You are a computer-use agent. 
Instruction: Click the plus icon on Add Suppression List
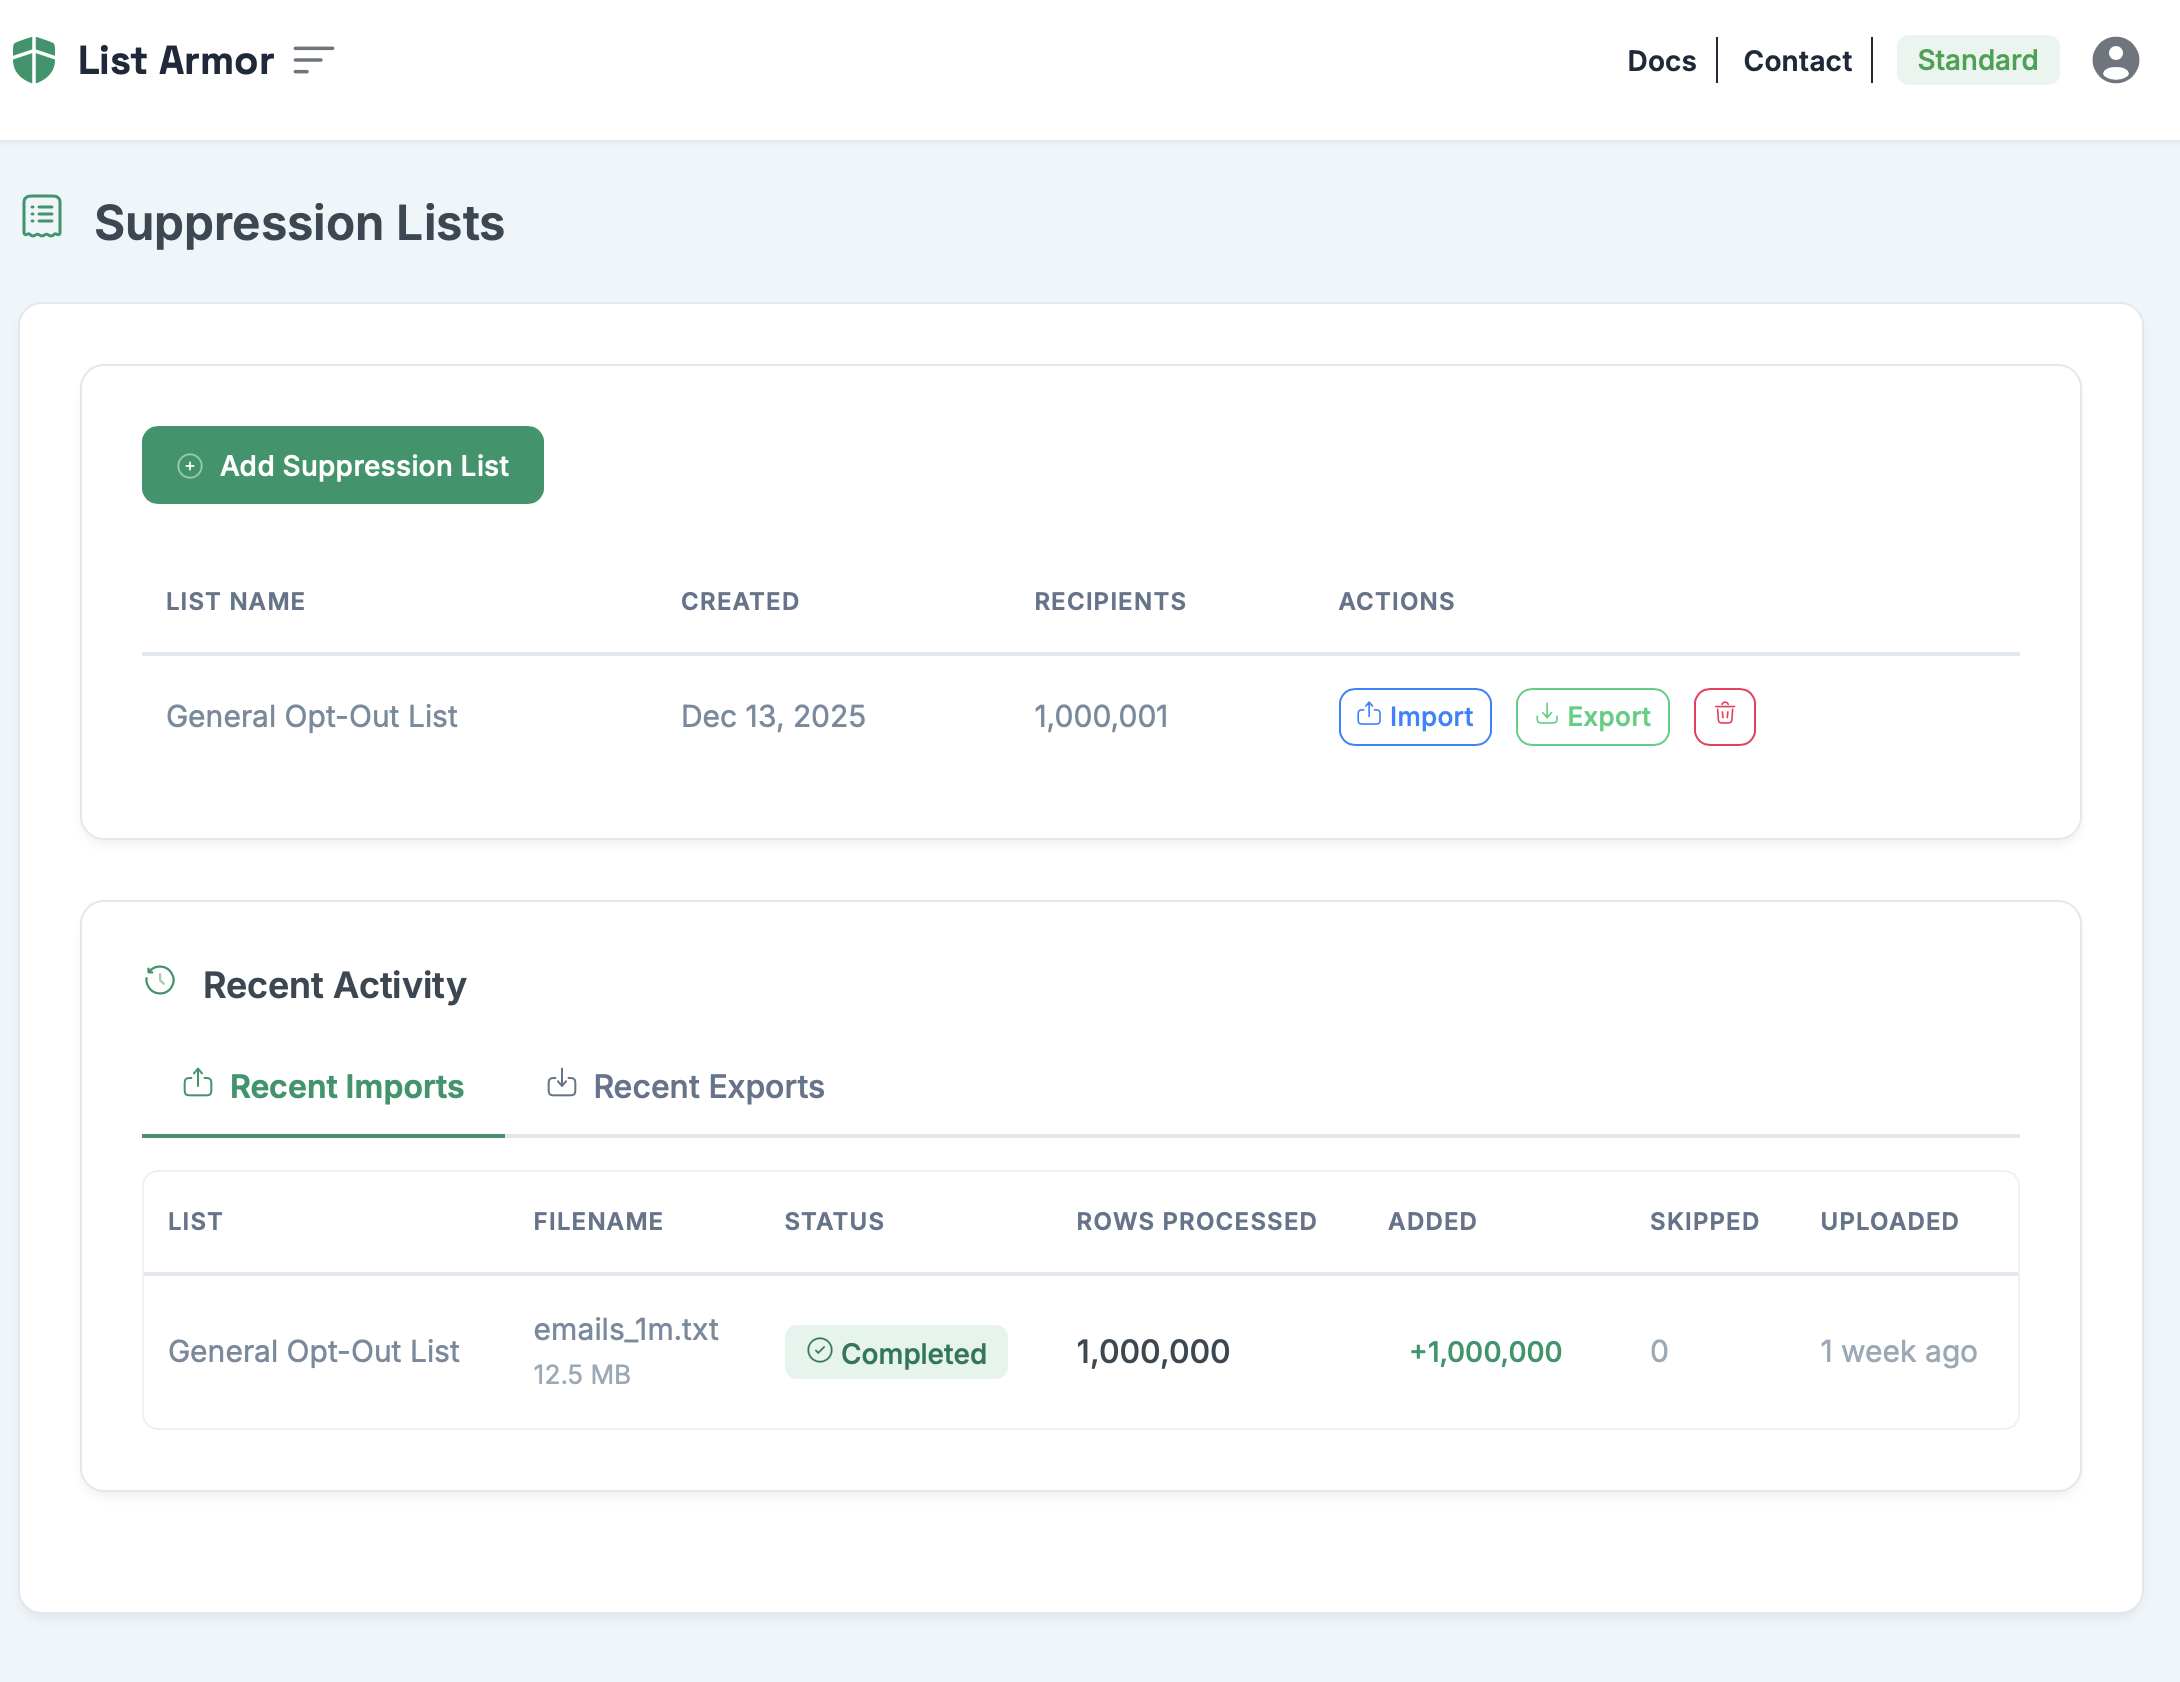tap(189, 465)
